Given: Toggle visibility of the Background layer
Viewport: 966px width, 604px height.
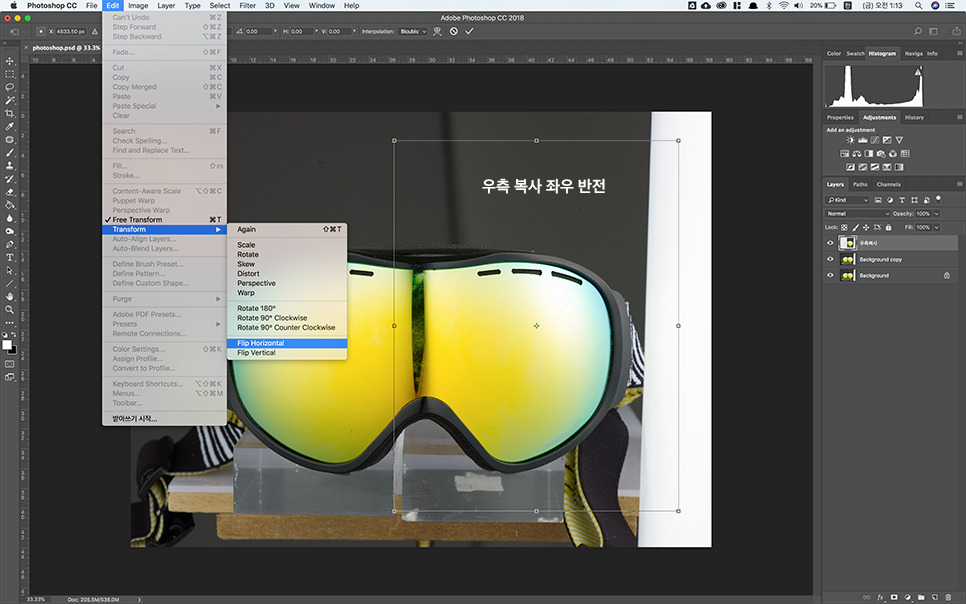Looking at the screenshot, I should (x=830, y=276).
